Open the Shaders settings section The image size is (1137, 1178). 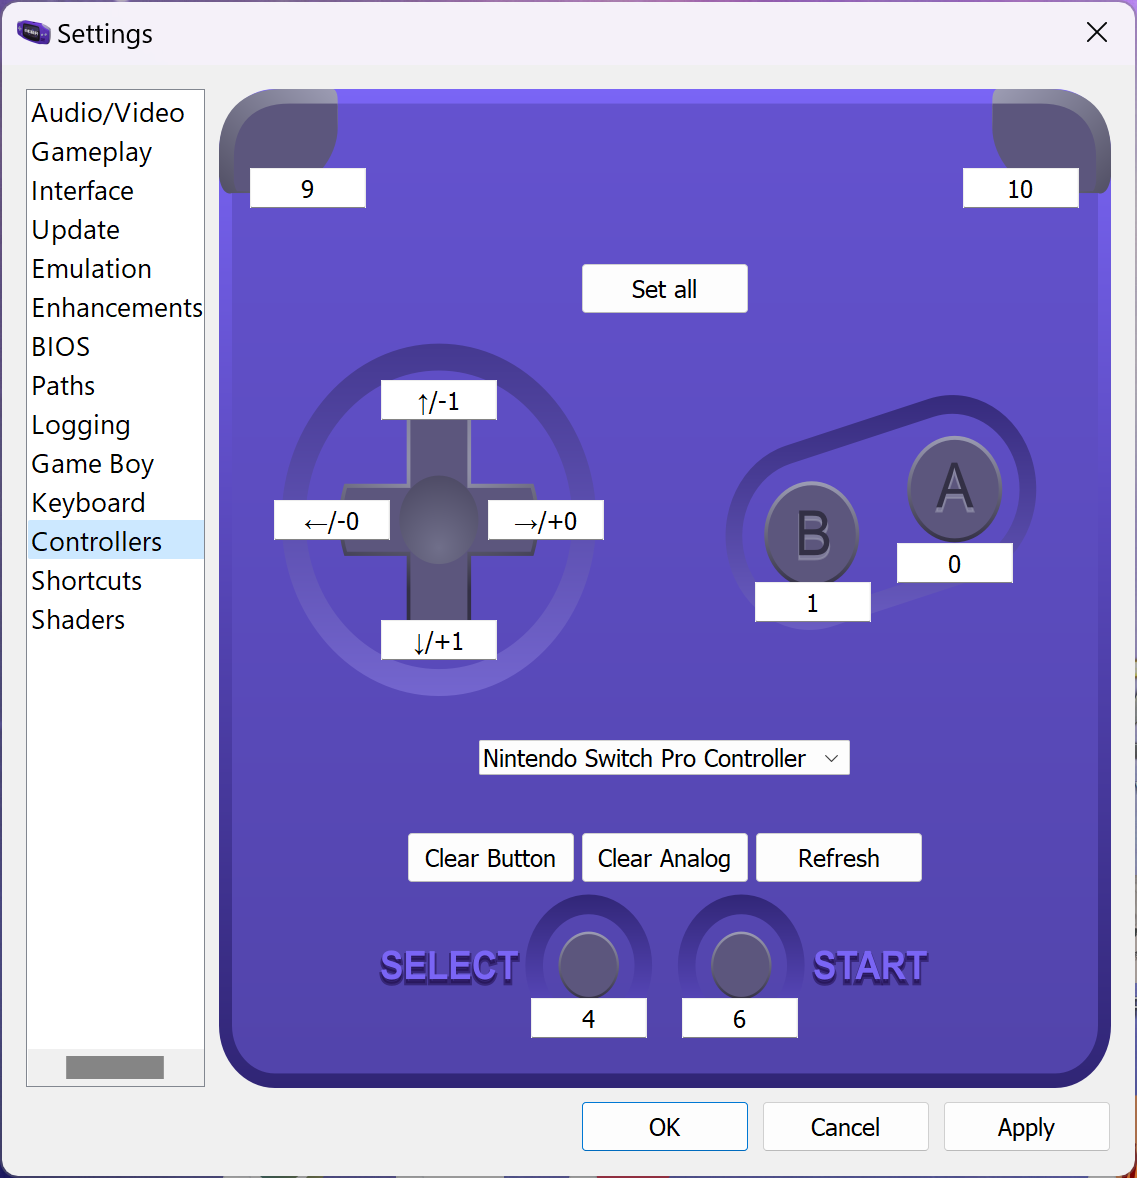click(78, 620)
